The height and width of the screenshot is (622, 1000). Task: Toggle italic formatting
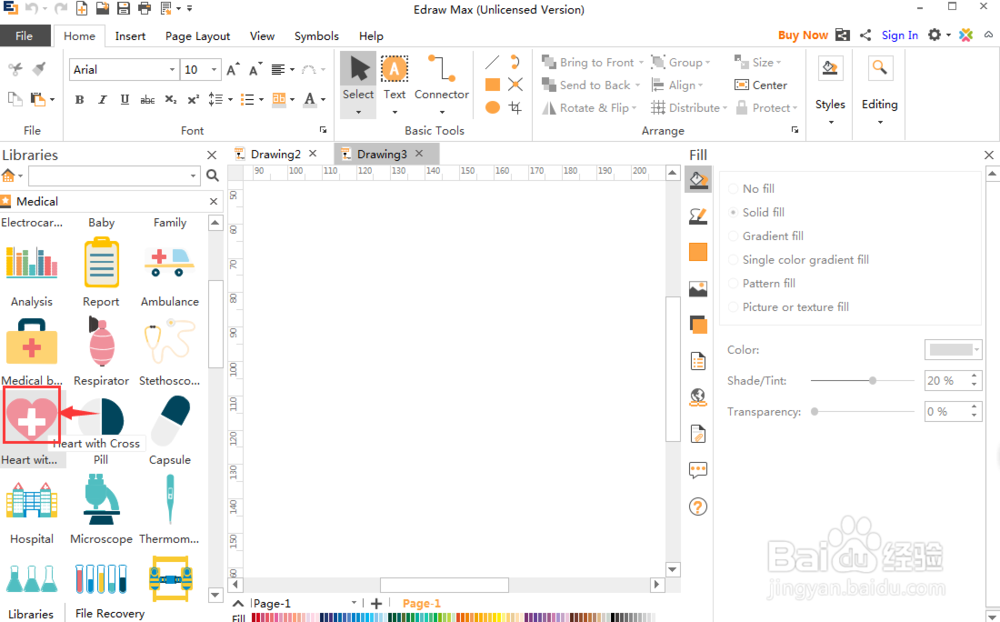102,100
